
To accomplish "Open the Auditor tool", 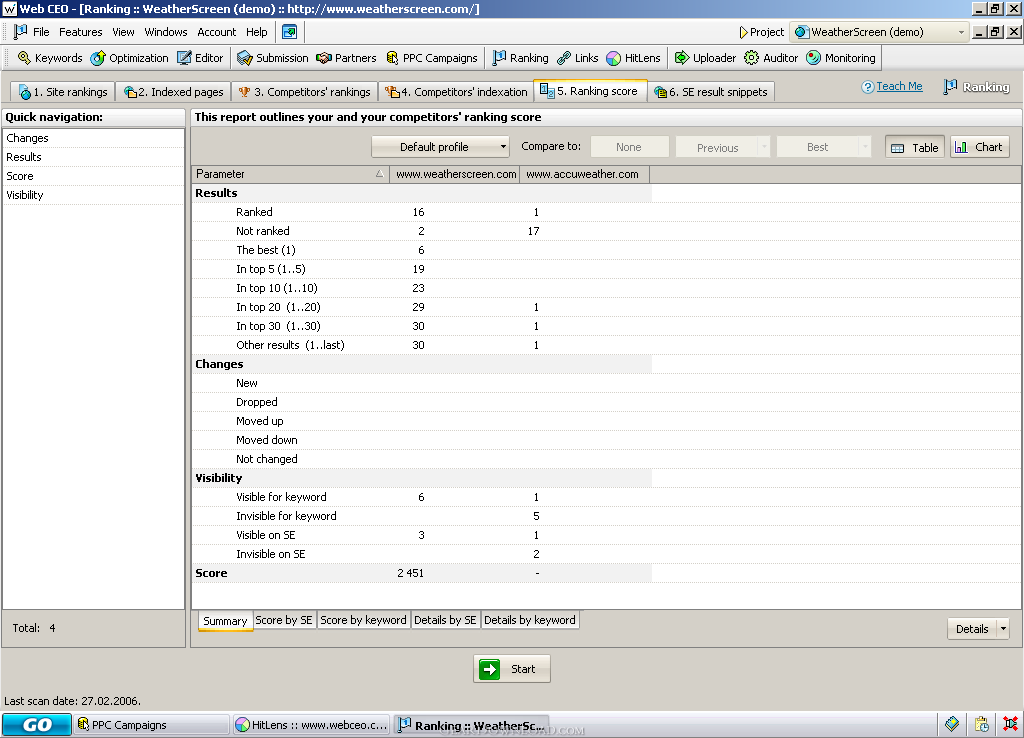I will 771,58.
